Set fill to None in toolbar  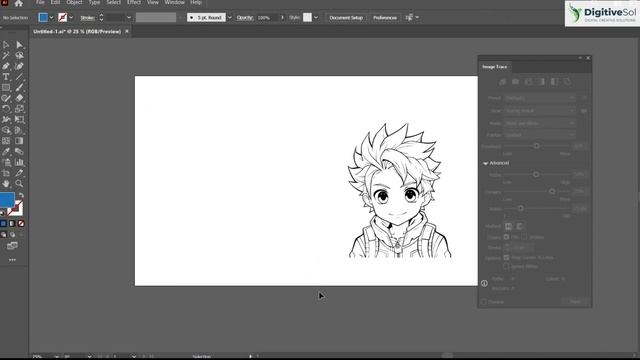click(21, 224)
